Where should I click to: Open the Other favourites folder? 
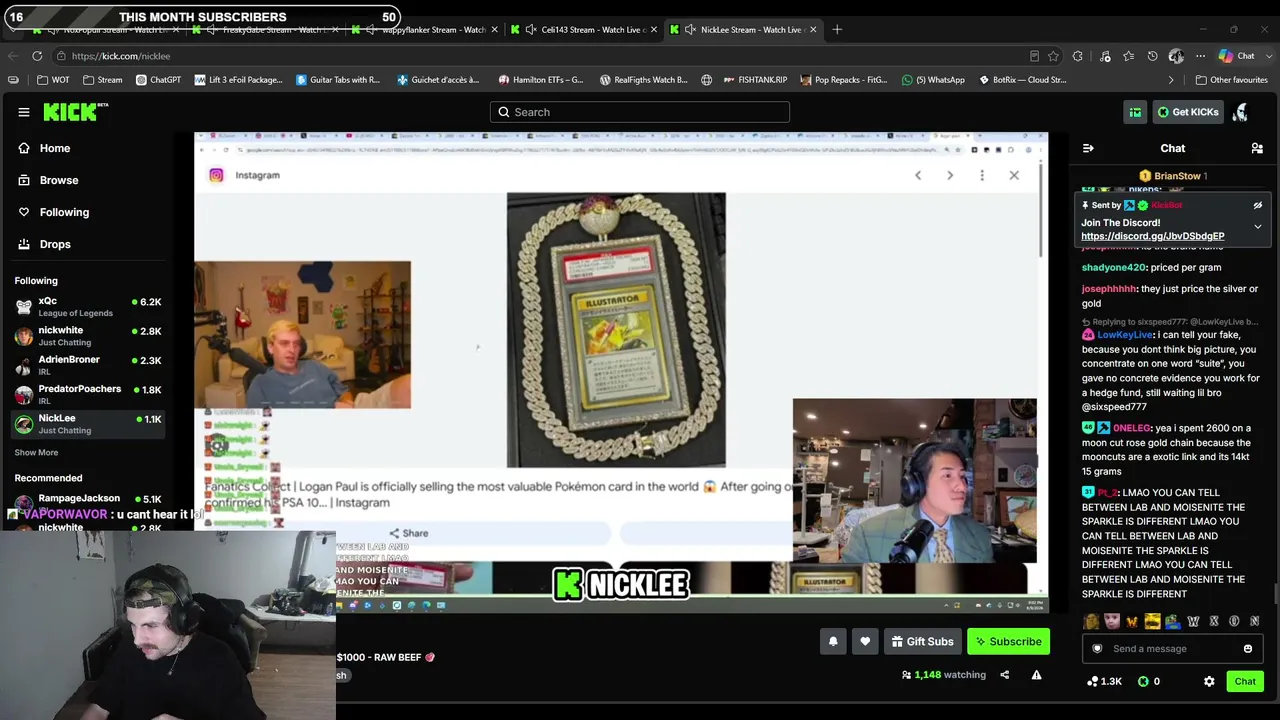1231,80
